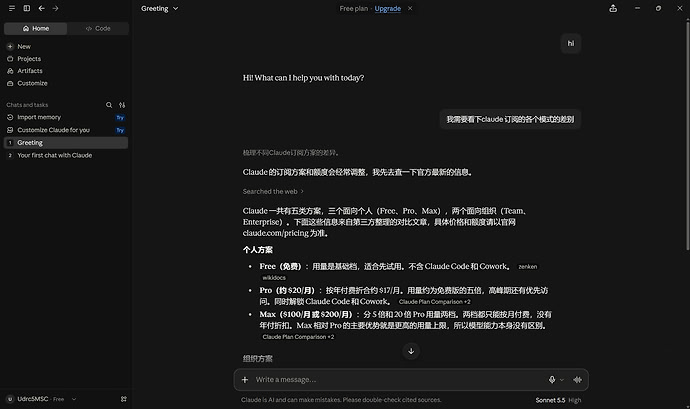Open the chats filter icon
Viewport: 690px width, 409px height.
[122, 105]
